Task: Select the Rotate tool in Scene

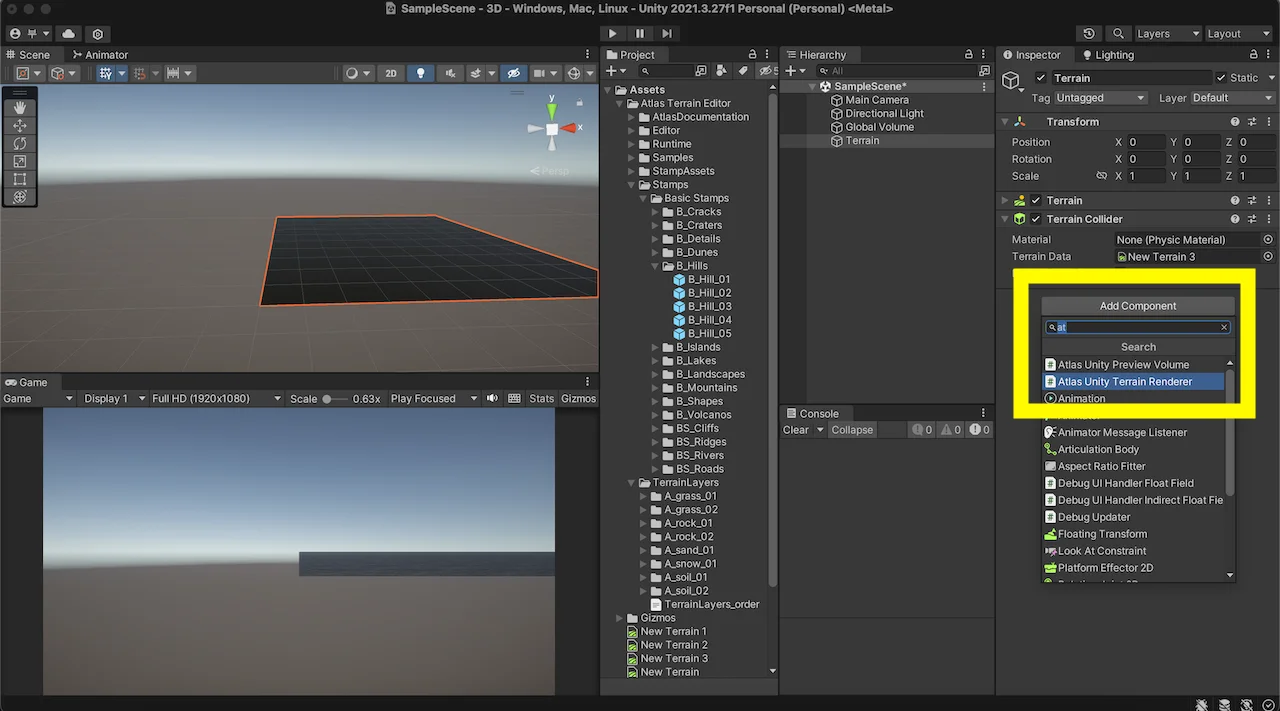Action: point(20,144)
